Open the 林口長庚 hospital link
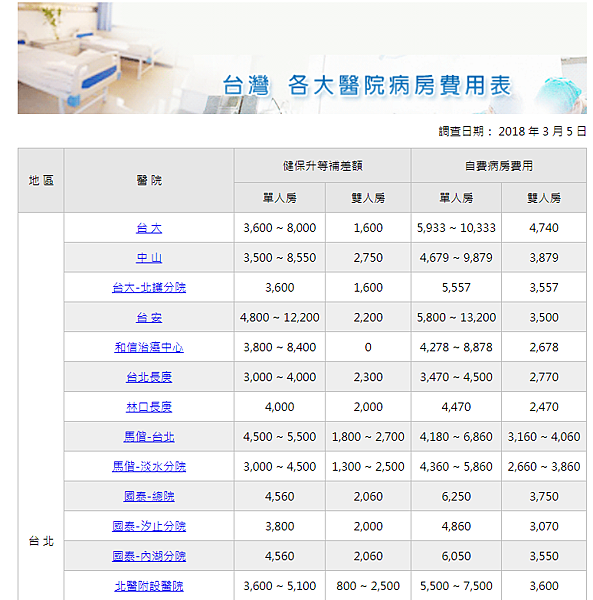Viewport: 593px width, 600px height. coord(149,407)
